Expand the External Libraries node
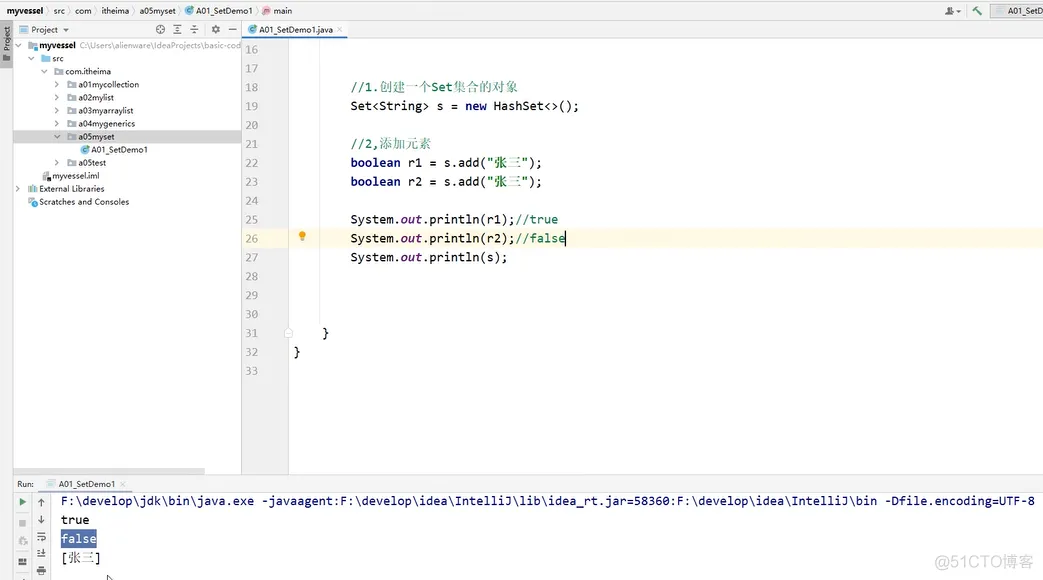This screenshot has width=1043, height=580. [16, 188]
